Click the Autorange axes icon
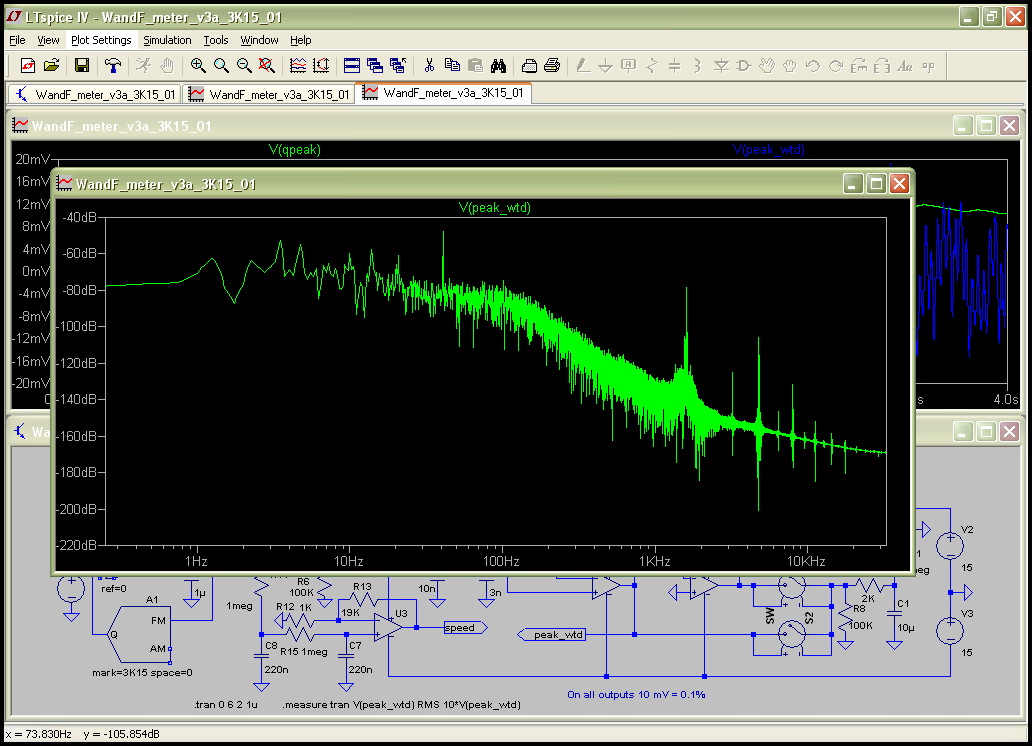Image resolution: width=1032 pixels, height=746 pixels. (321, 66)
